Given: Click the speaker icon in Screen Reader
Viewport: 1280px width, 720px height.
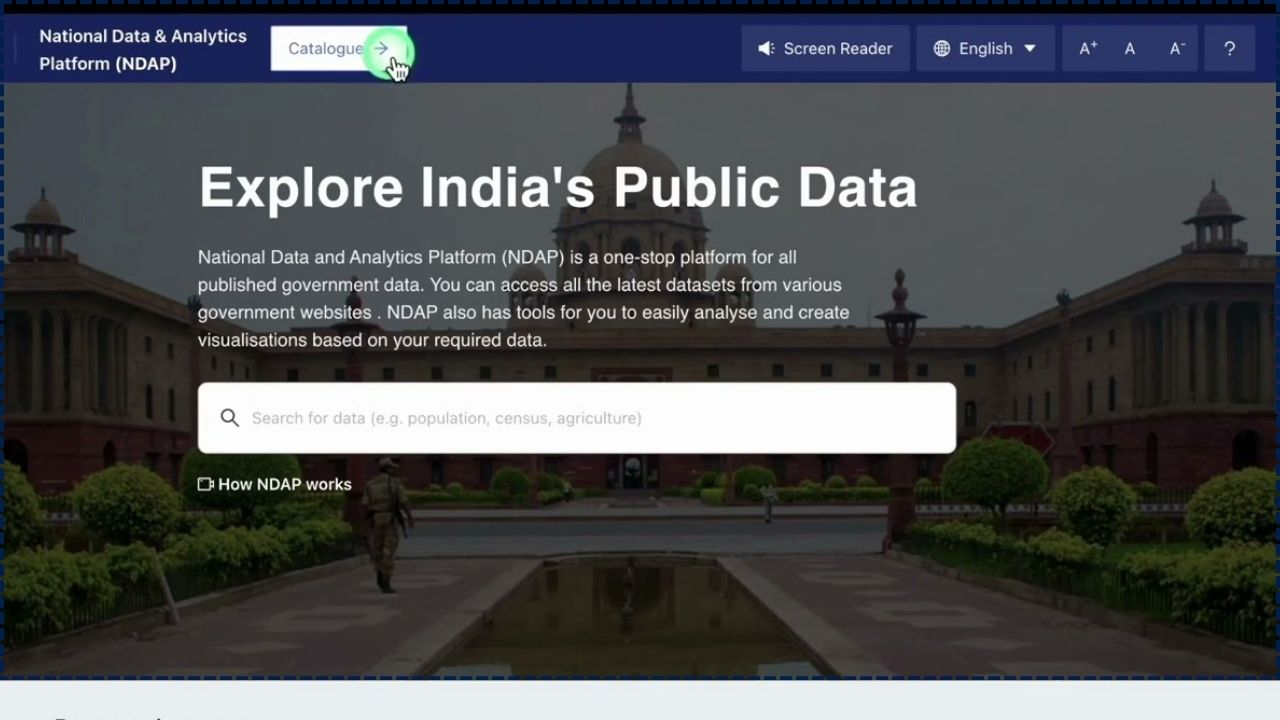Looking at the screenshot, I should click(x=766, y=48).
